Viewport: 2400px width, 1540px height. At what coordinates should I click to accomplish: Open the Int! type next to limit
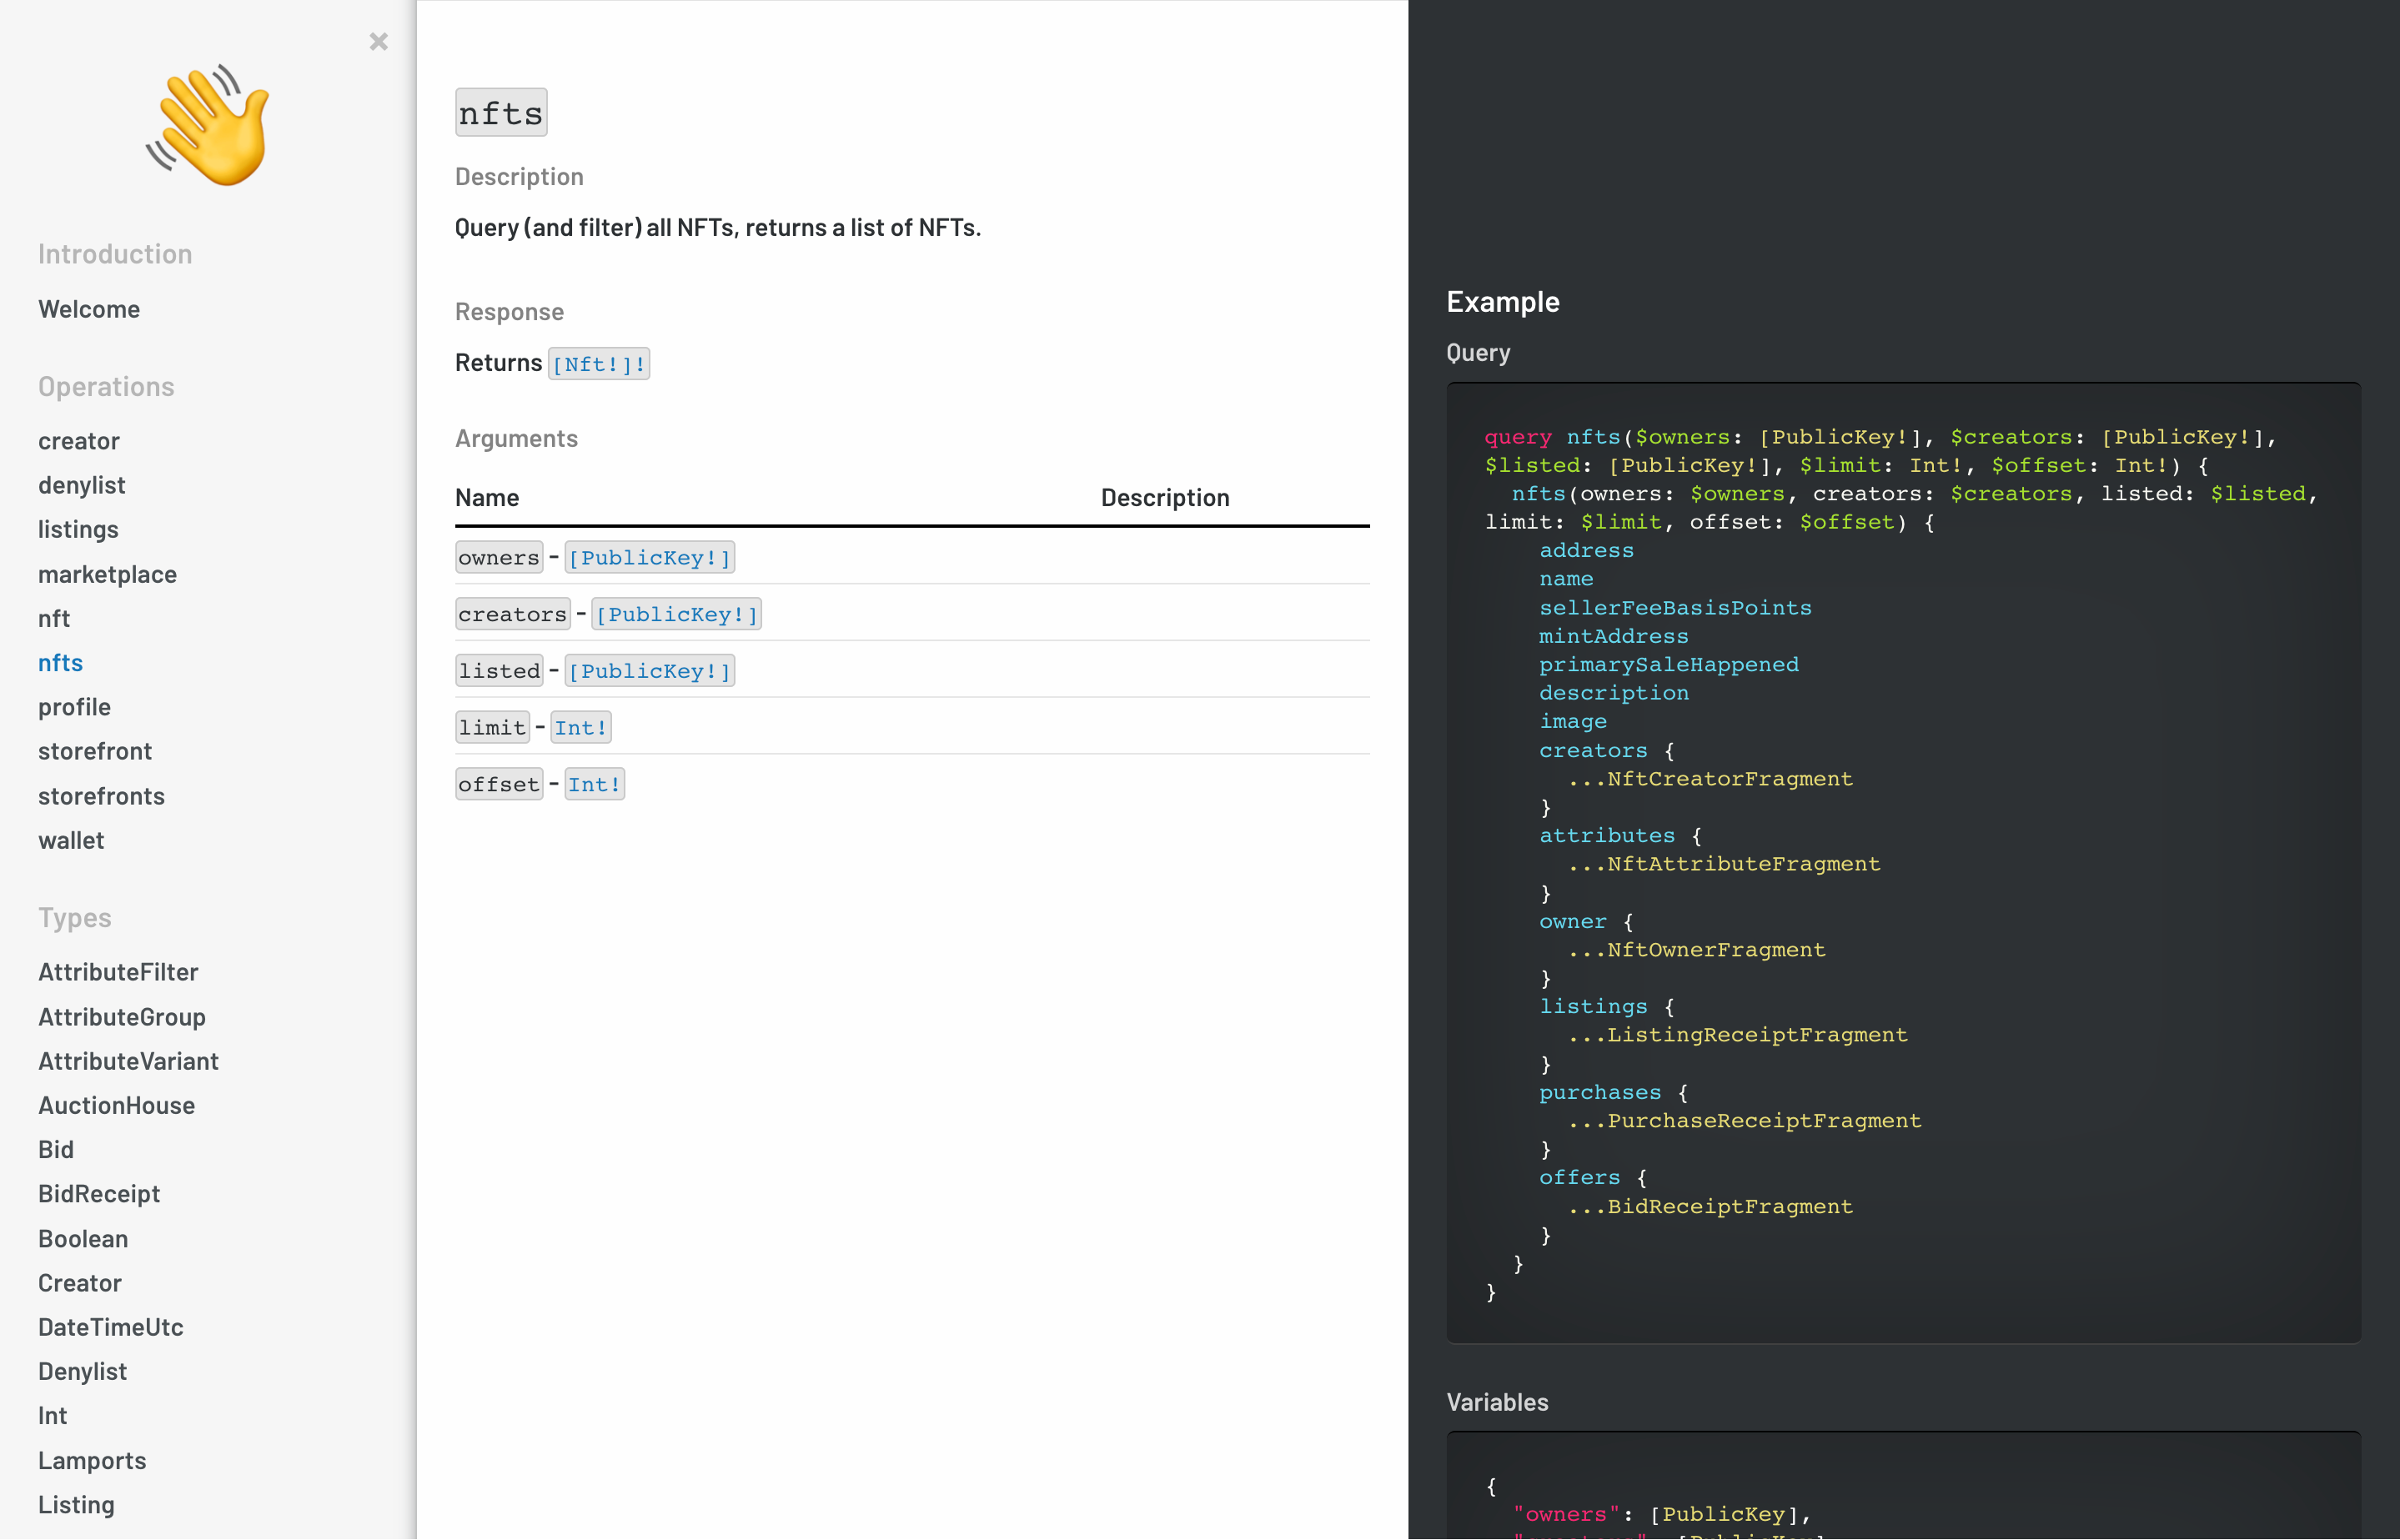(580, 727)
